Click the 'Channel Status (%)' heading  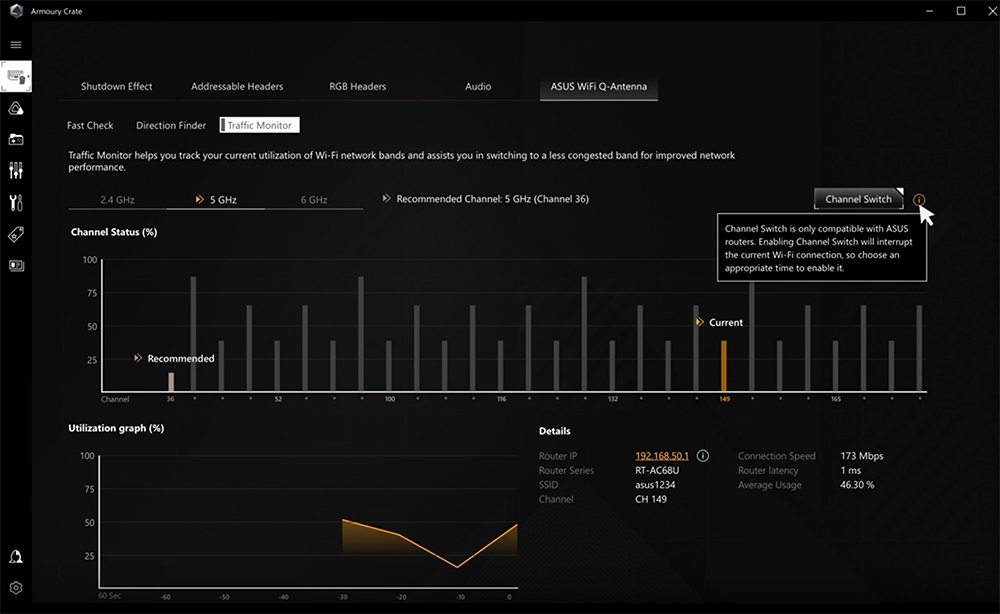(114, 232)
